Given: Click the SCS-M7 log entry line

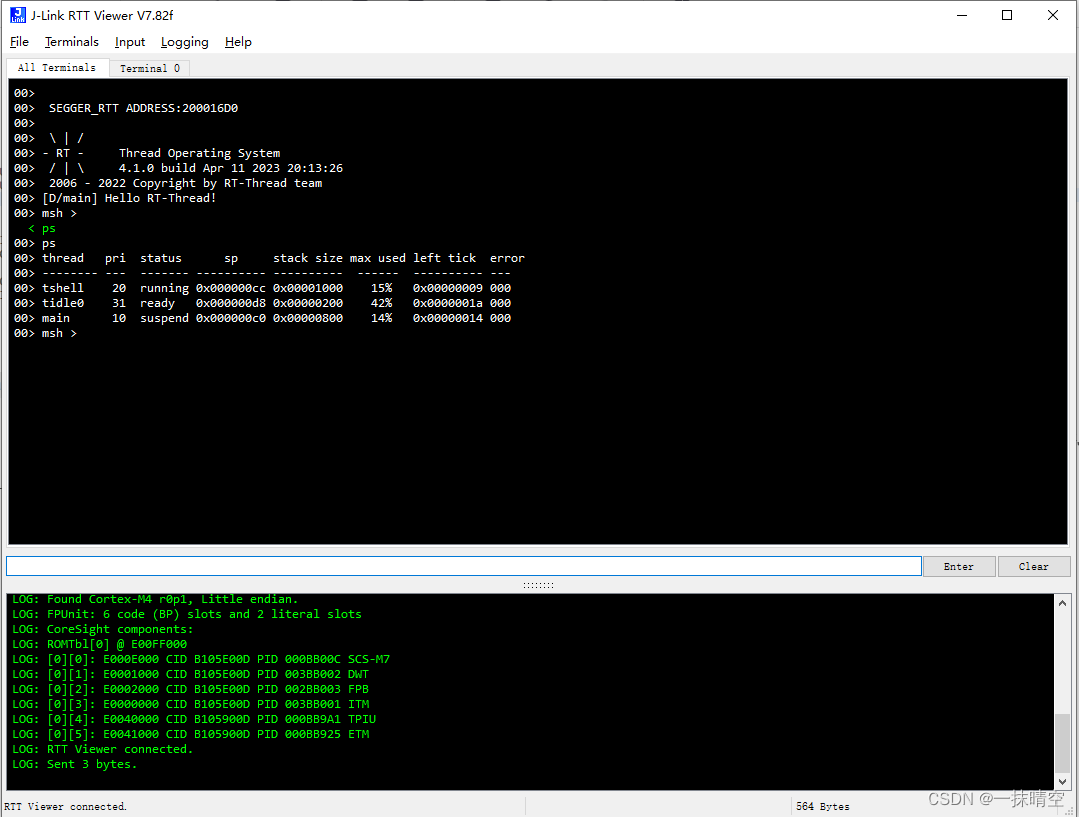Looking at the screenshot, I should [201, 659].
